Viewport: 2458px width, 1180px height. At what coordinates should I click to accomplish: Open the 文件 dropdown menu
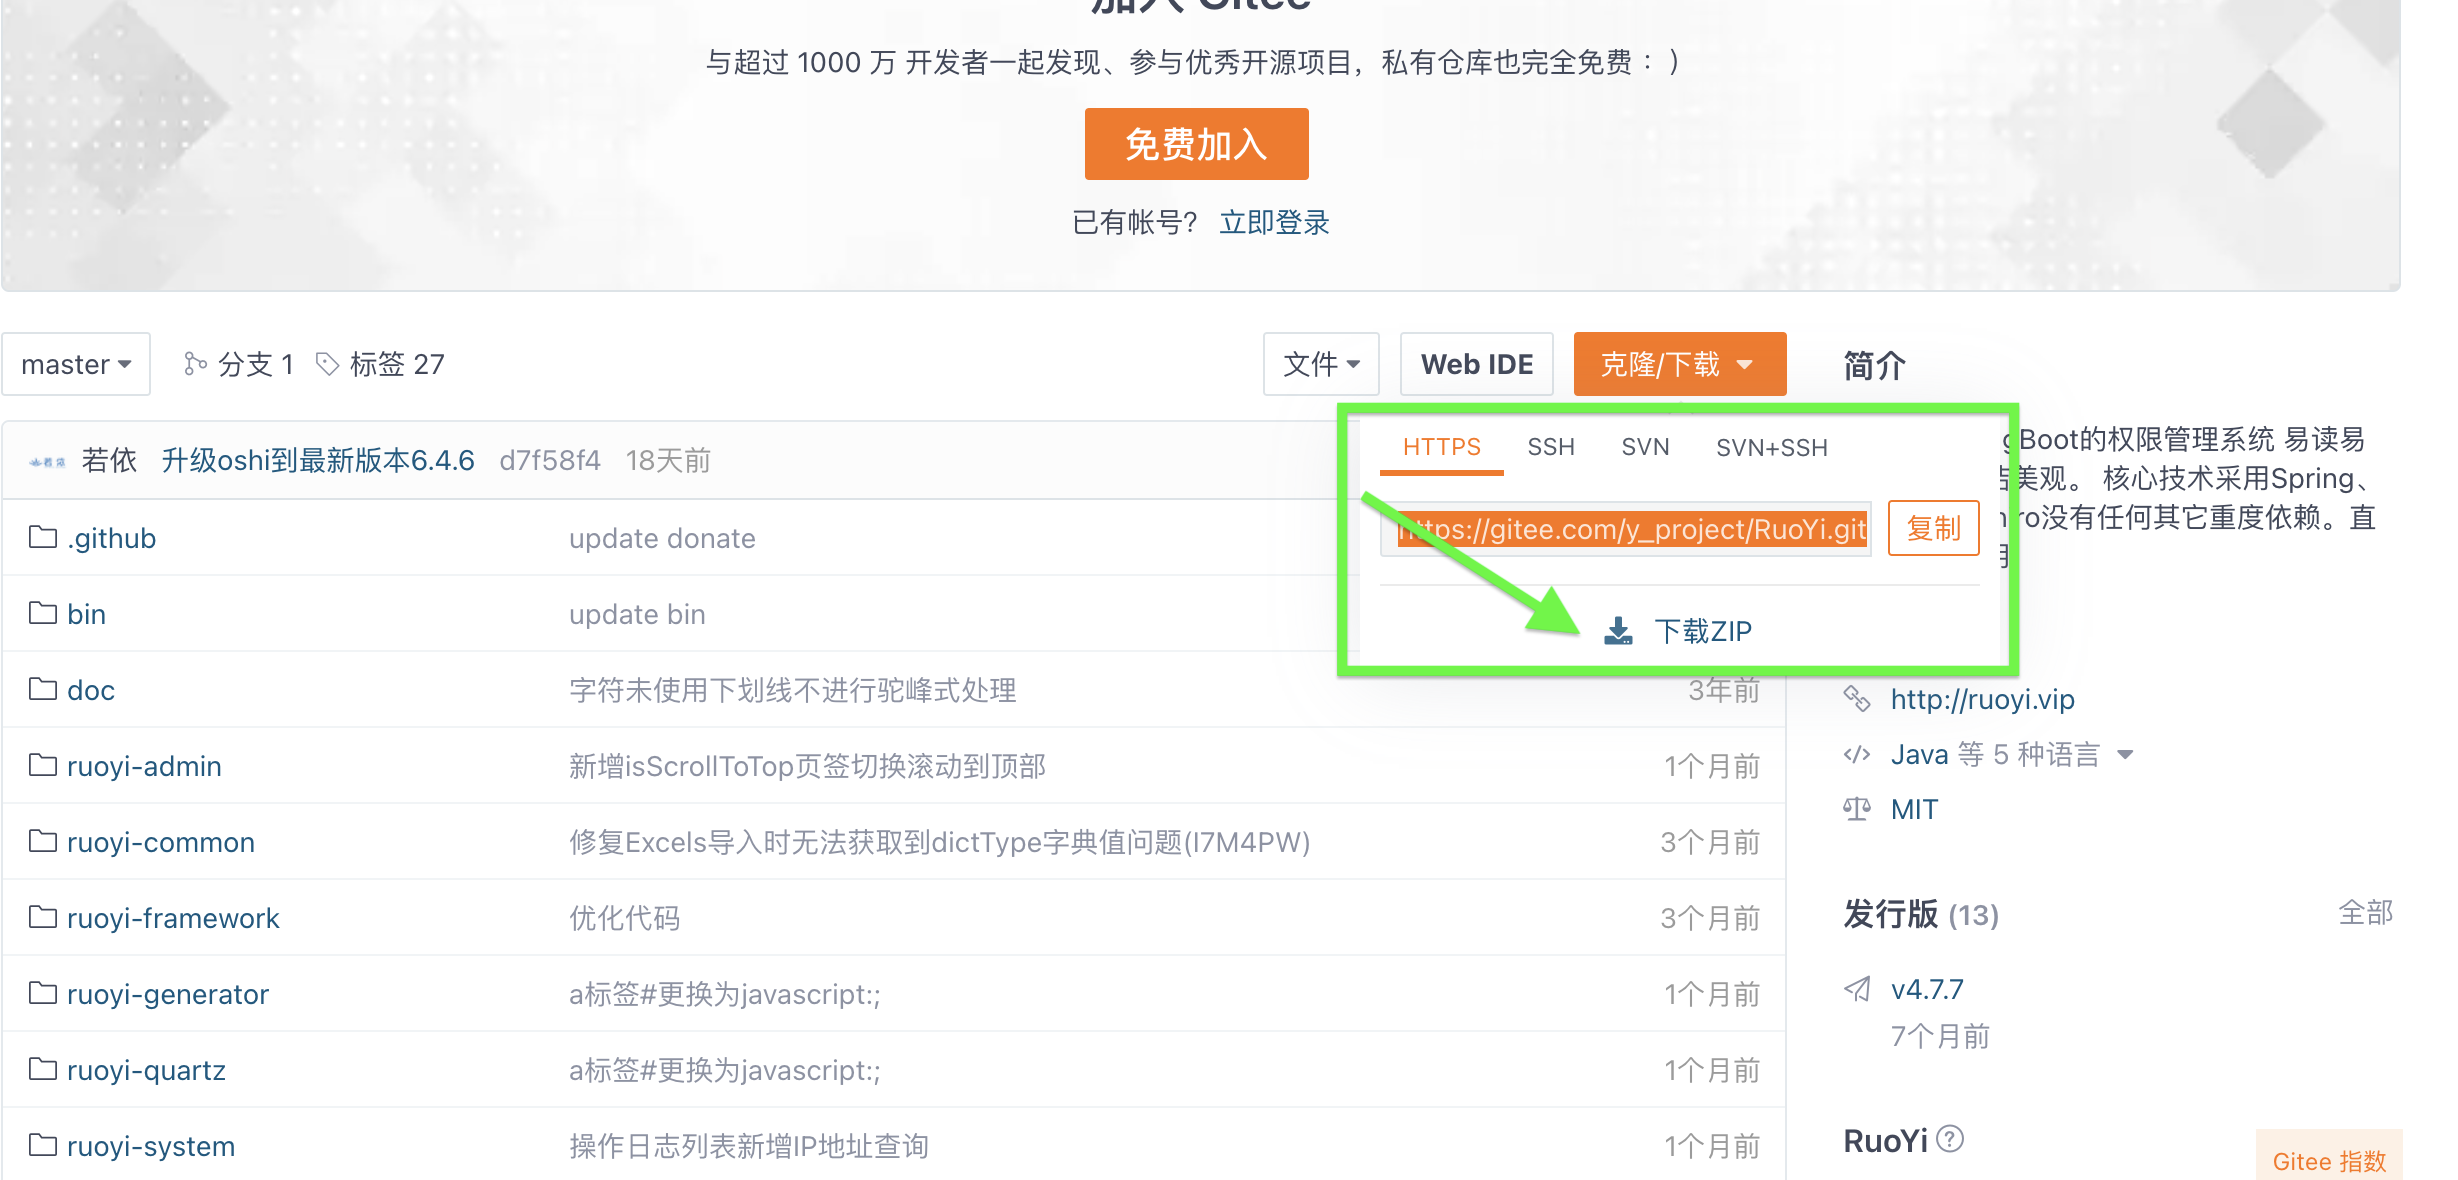1321,364
